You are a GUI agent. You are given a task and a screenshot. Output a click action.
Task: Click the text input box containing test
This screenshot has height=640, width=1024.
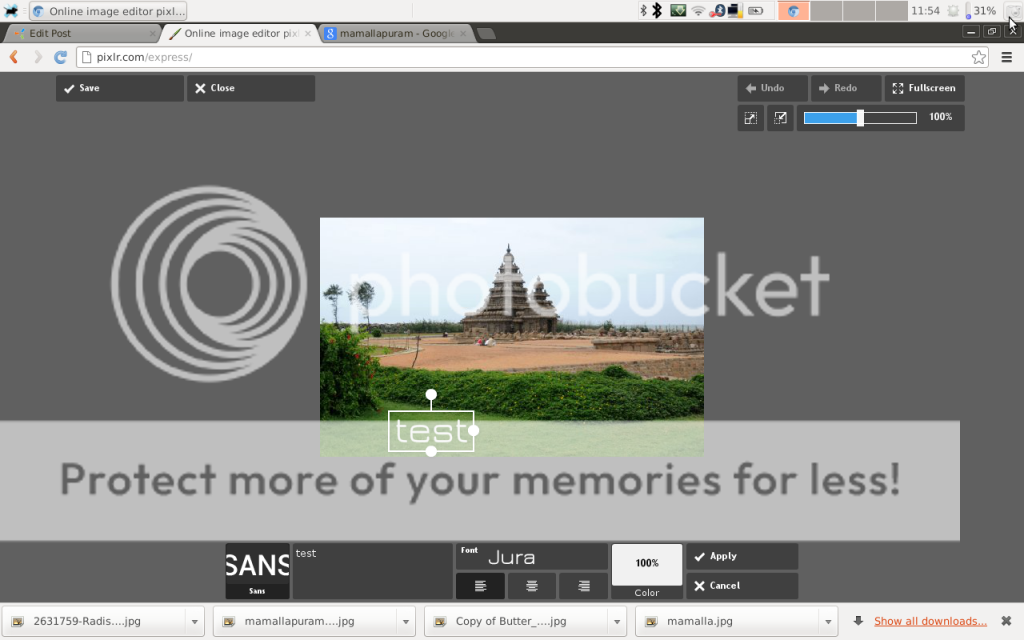click(372, 571)
